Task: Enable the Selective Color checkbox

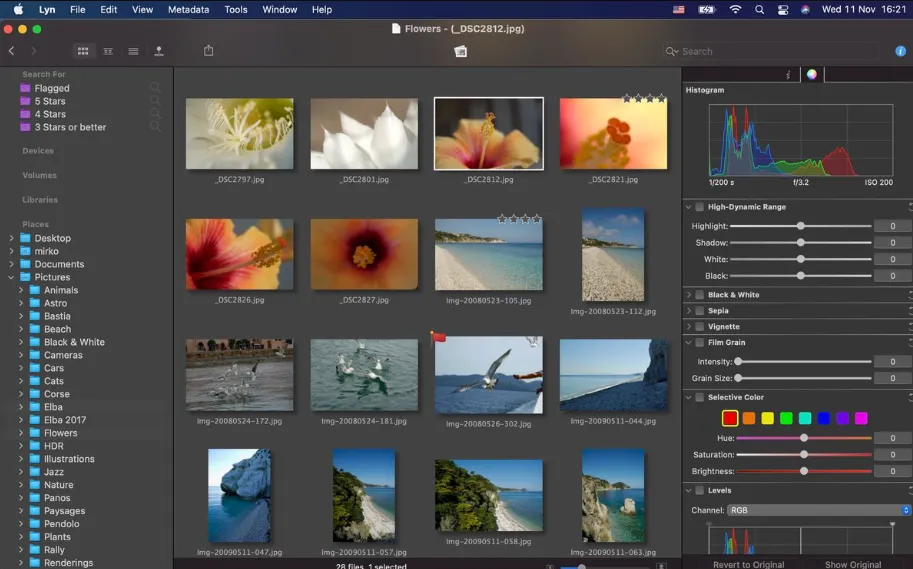Action: pos(699,397)
